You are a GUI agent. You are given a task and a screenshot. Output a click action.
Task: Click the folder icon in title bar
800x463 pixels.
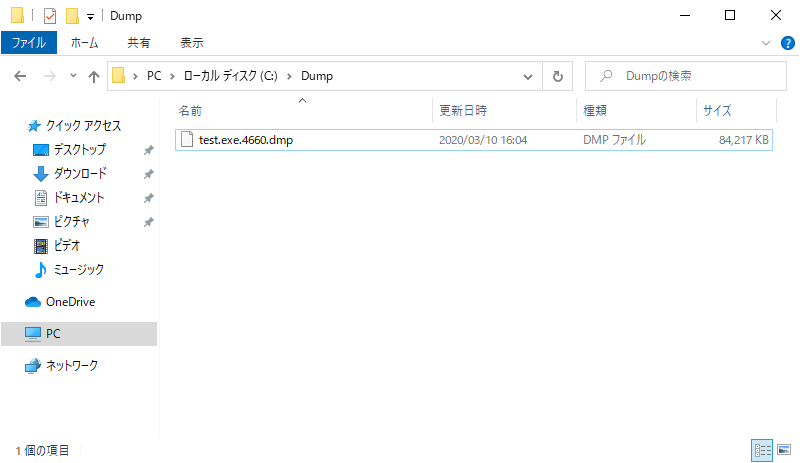(17, 15)
